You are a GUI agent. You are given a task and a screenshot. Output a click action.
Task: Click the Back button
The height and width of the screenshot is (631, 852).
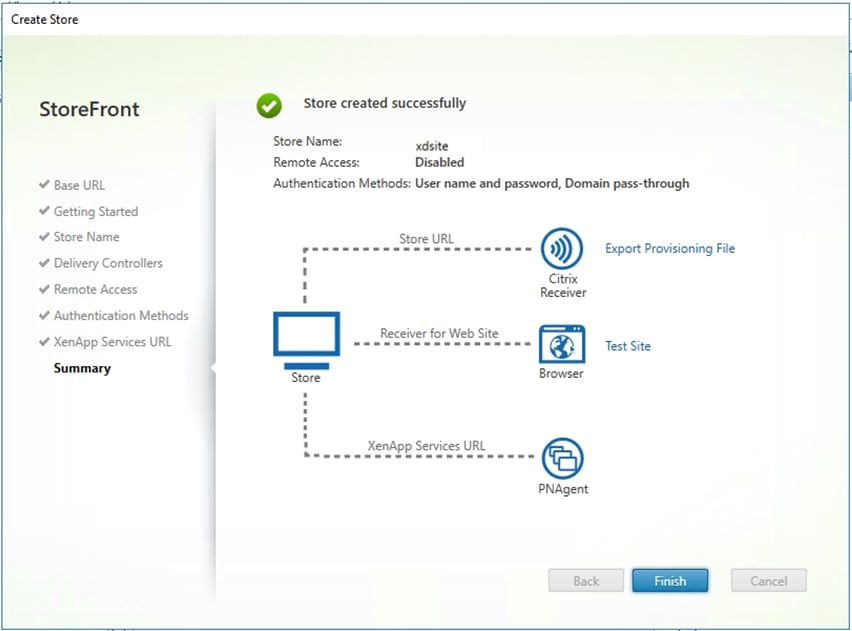pyautogui.click(x=586, y=580)
